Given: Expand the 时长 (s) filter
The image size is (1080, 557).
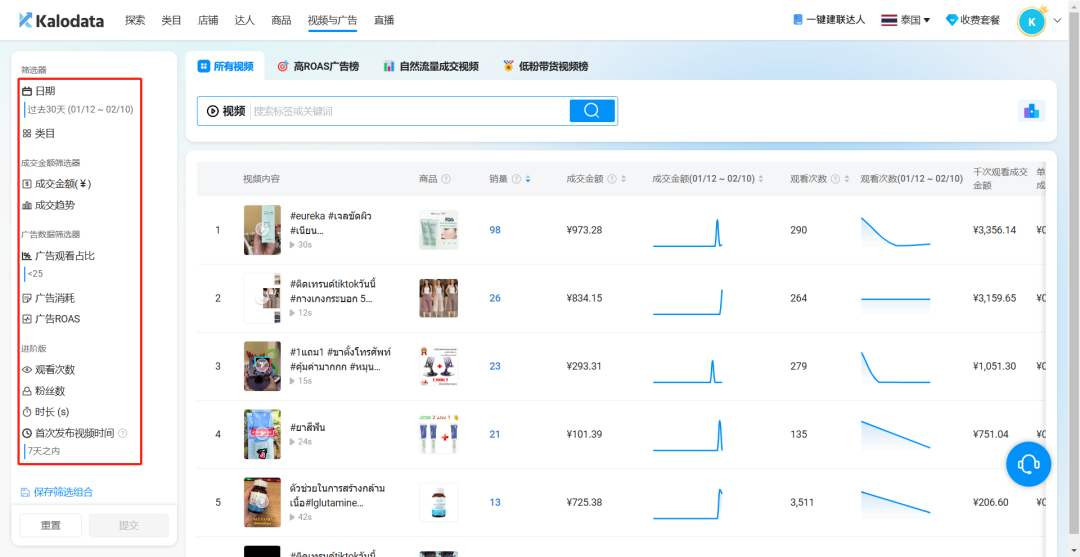Looking at the screenshot, I should point(45,412).
